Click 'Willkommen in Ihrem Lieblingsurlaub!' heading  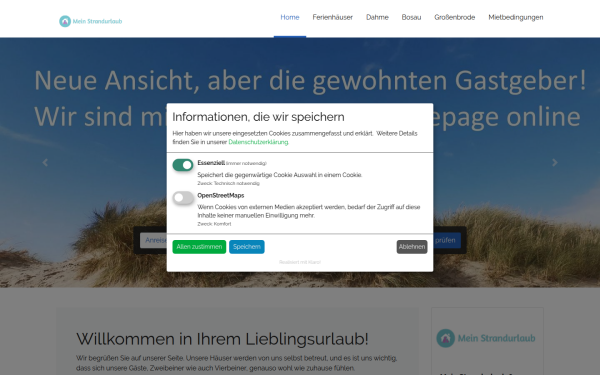(222, 339)
